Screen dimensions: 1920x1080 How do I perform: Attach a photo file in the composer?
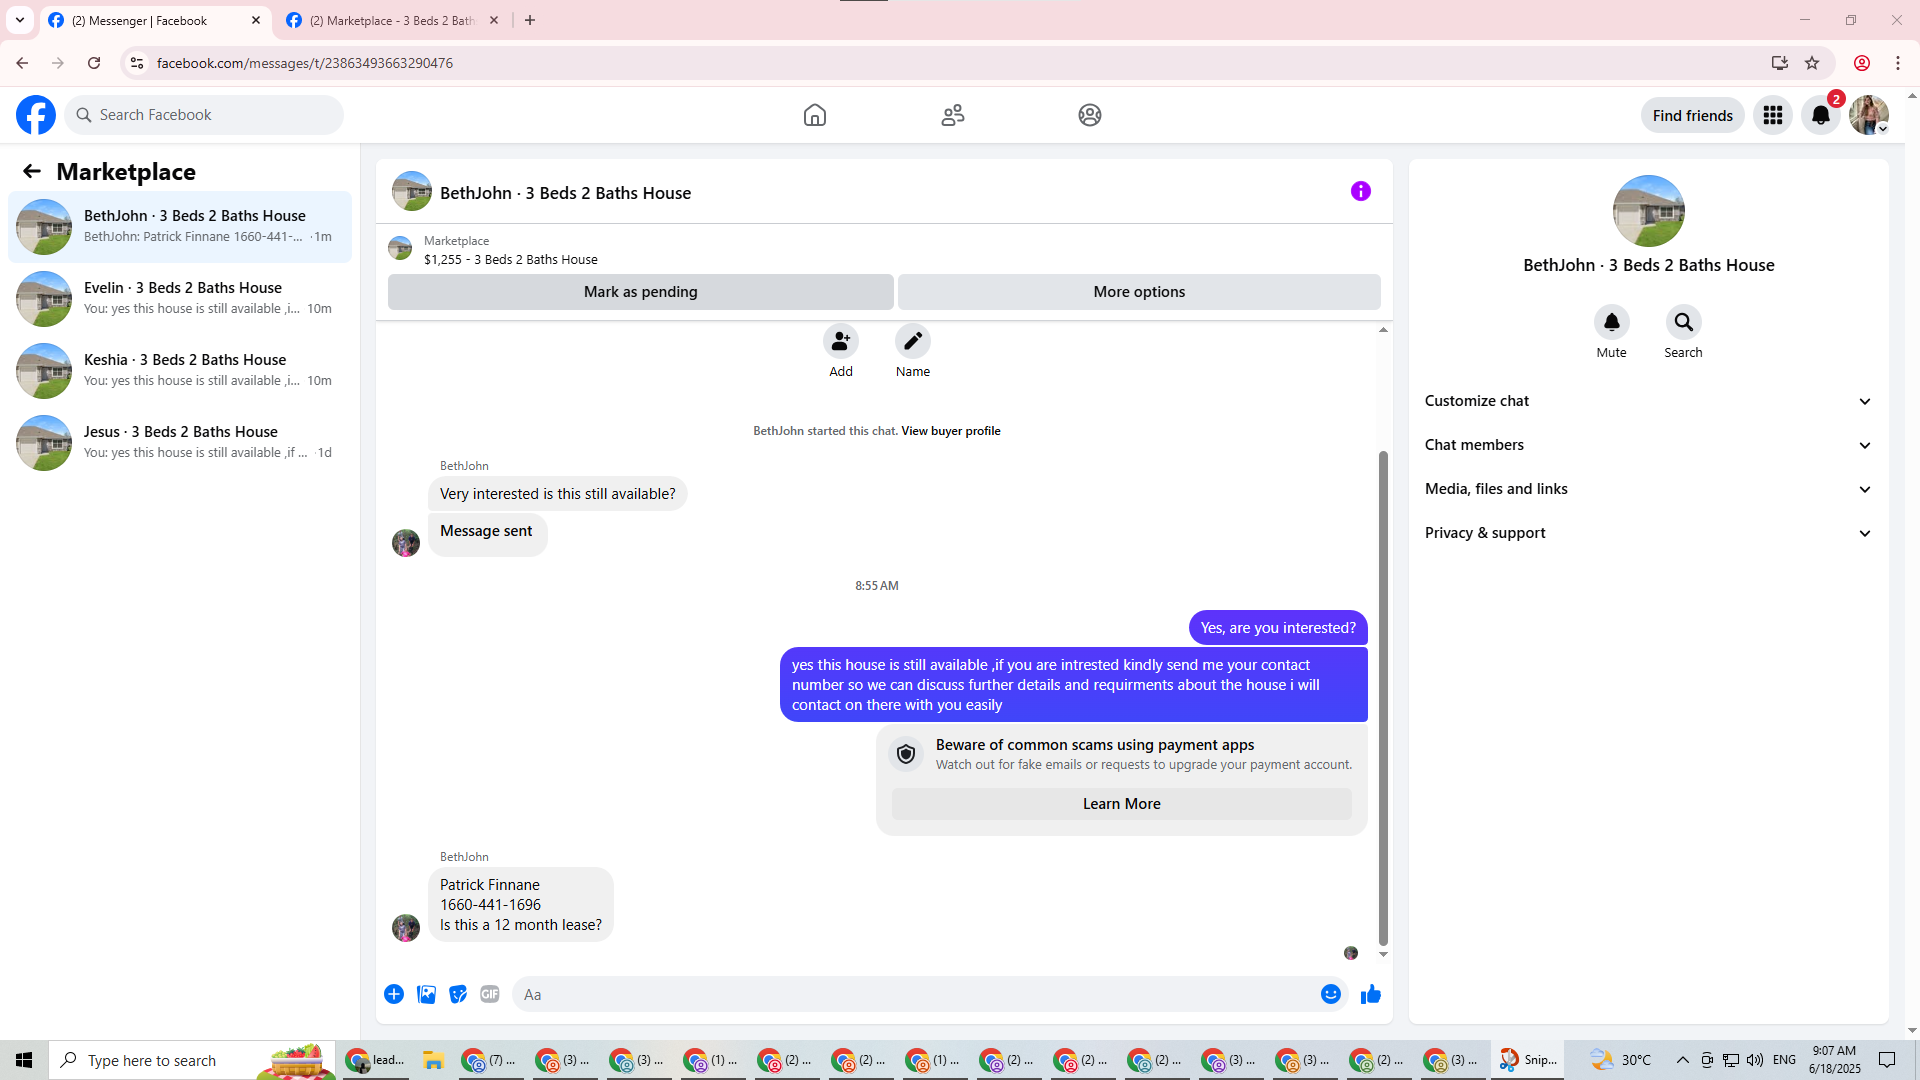[426, 994]
